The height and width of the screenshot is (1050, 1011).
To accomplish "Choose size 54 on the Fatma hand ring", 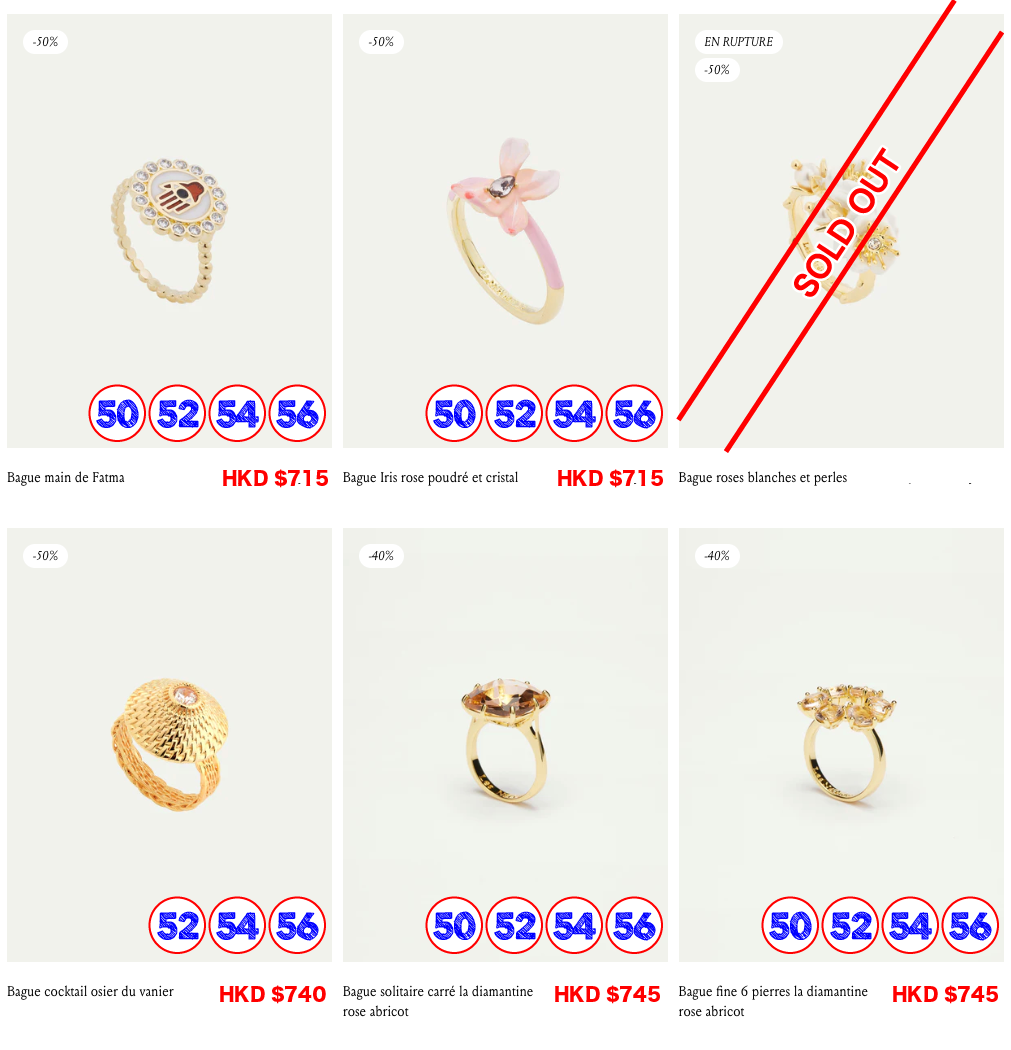I will (237, 413).
